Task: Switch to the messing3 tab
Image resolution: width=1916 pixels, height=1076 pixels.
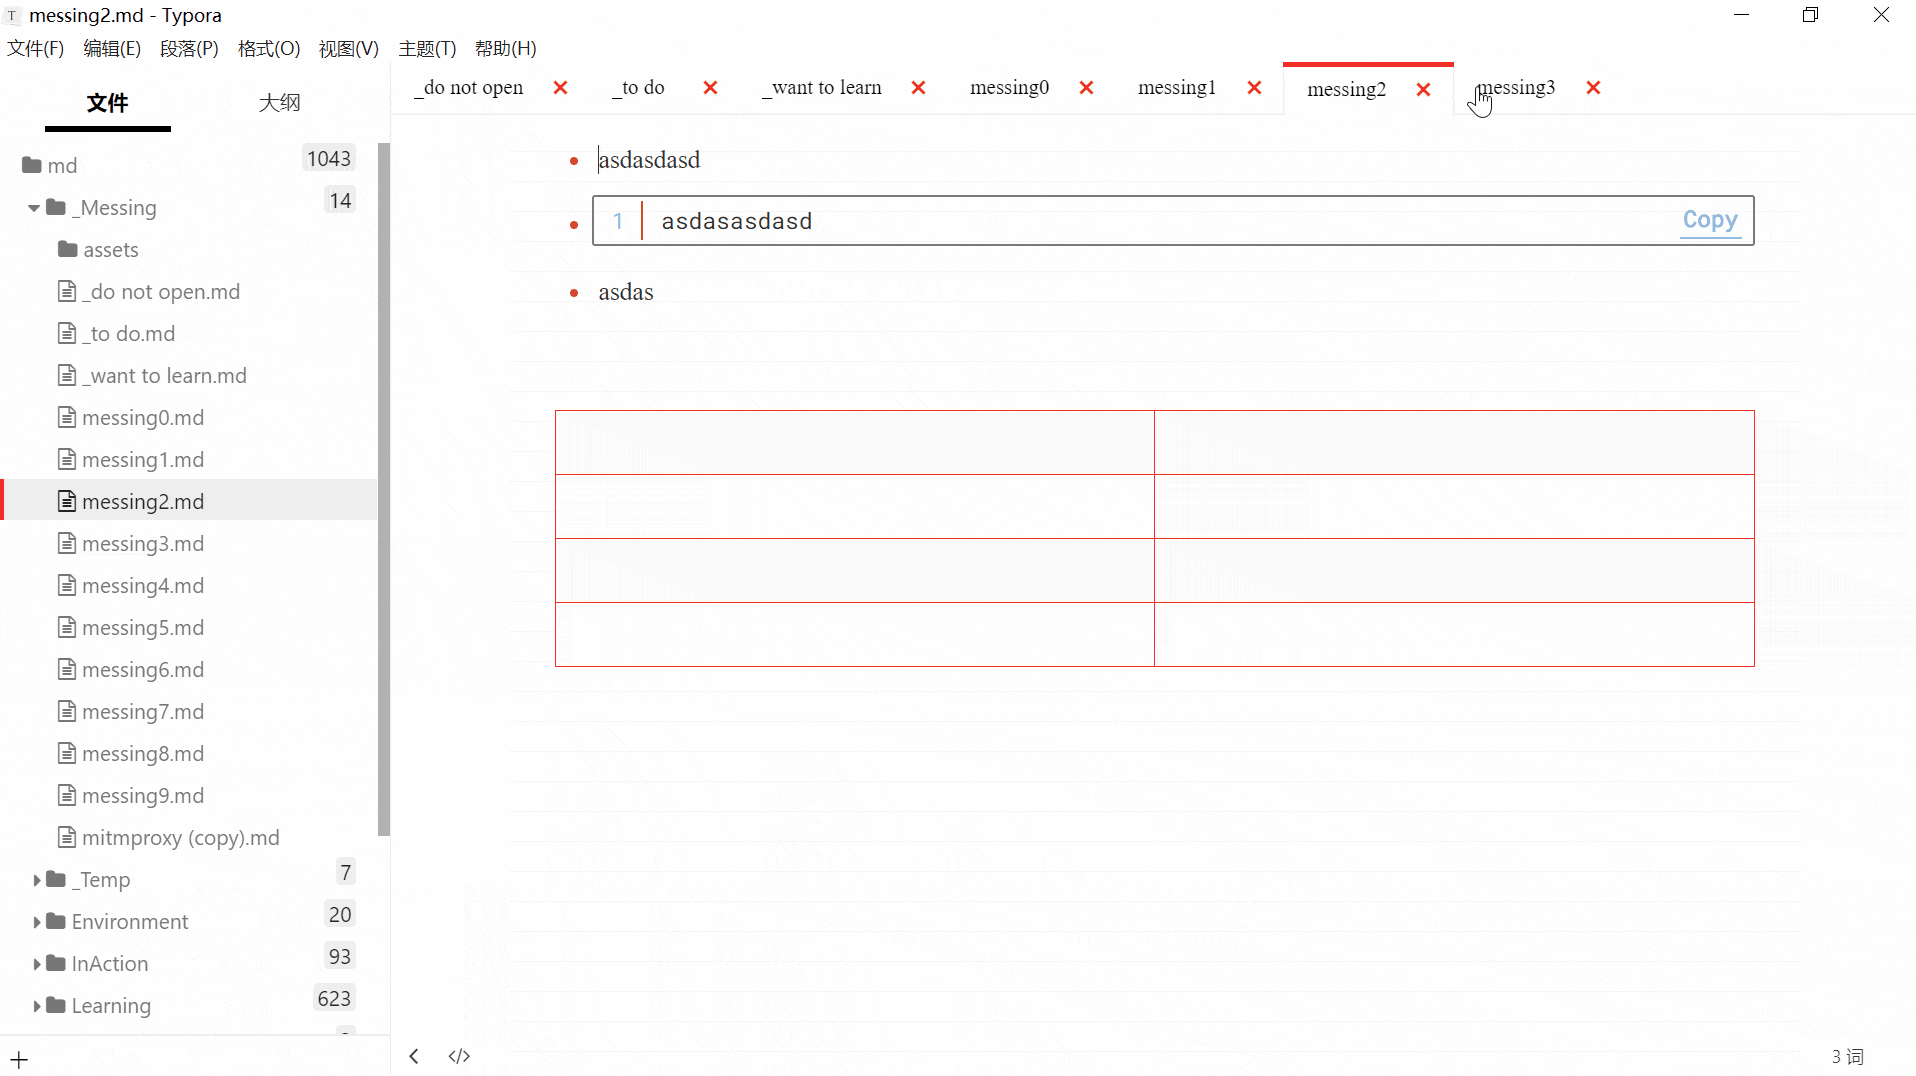Action: 1517,88
